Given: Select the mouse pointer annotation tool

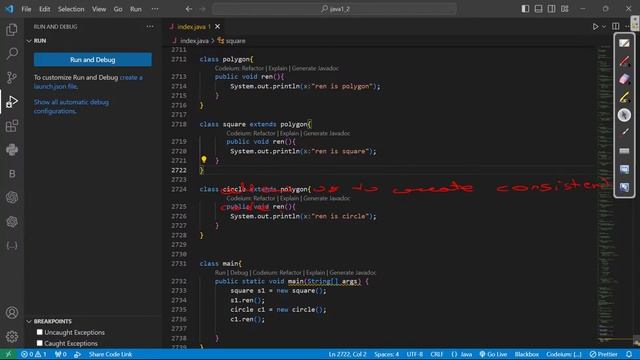Looking at the screenshot, I should [624, 115].
